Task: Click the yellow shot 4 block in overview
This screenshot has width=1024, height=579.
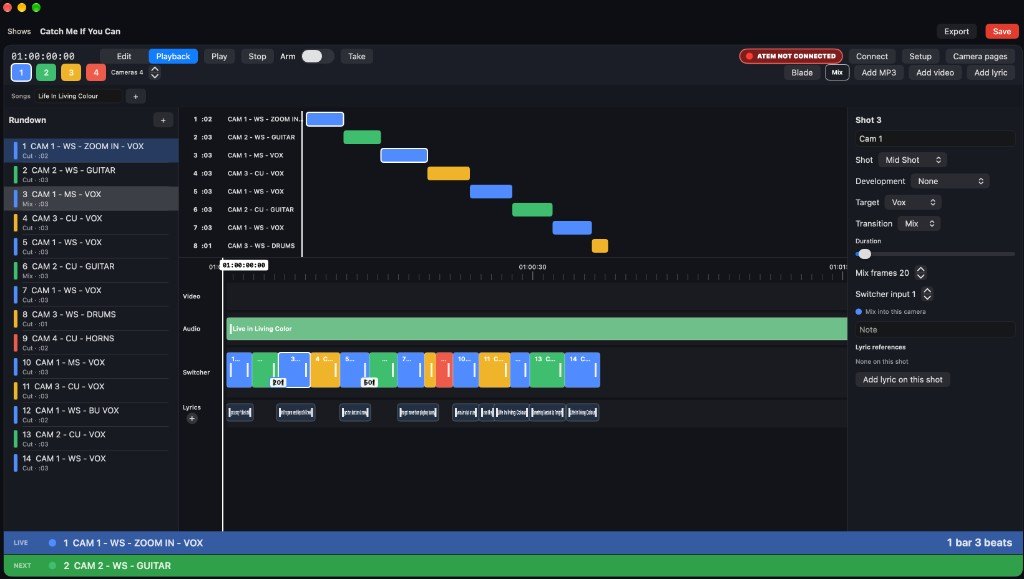Action: pyautogui.click(x=449, y=174)
